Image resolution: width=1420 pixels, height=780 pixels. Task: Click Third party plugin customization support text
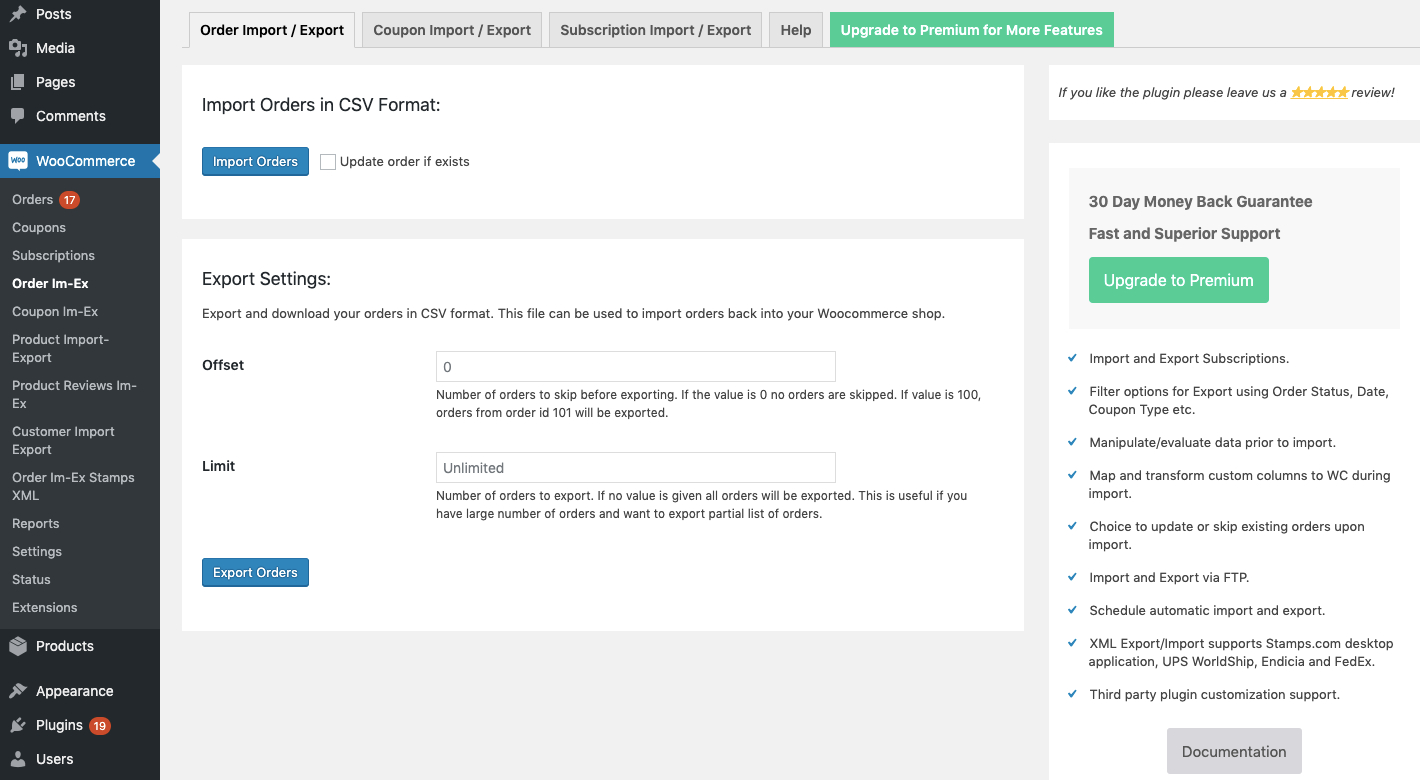pyautogui.click(x=1214, y=695)
